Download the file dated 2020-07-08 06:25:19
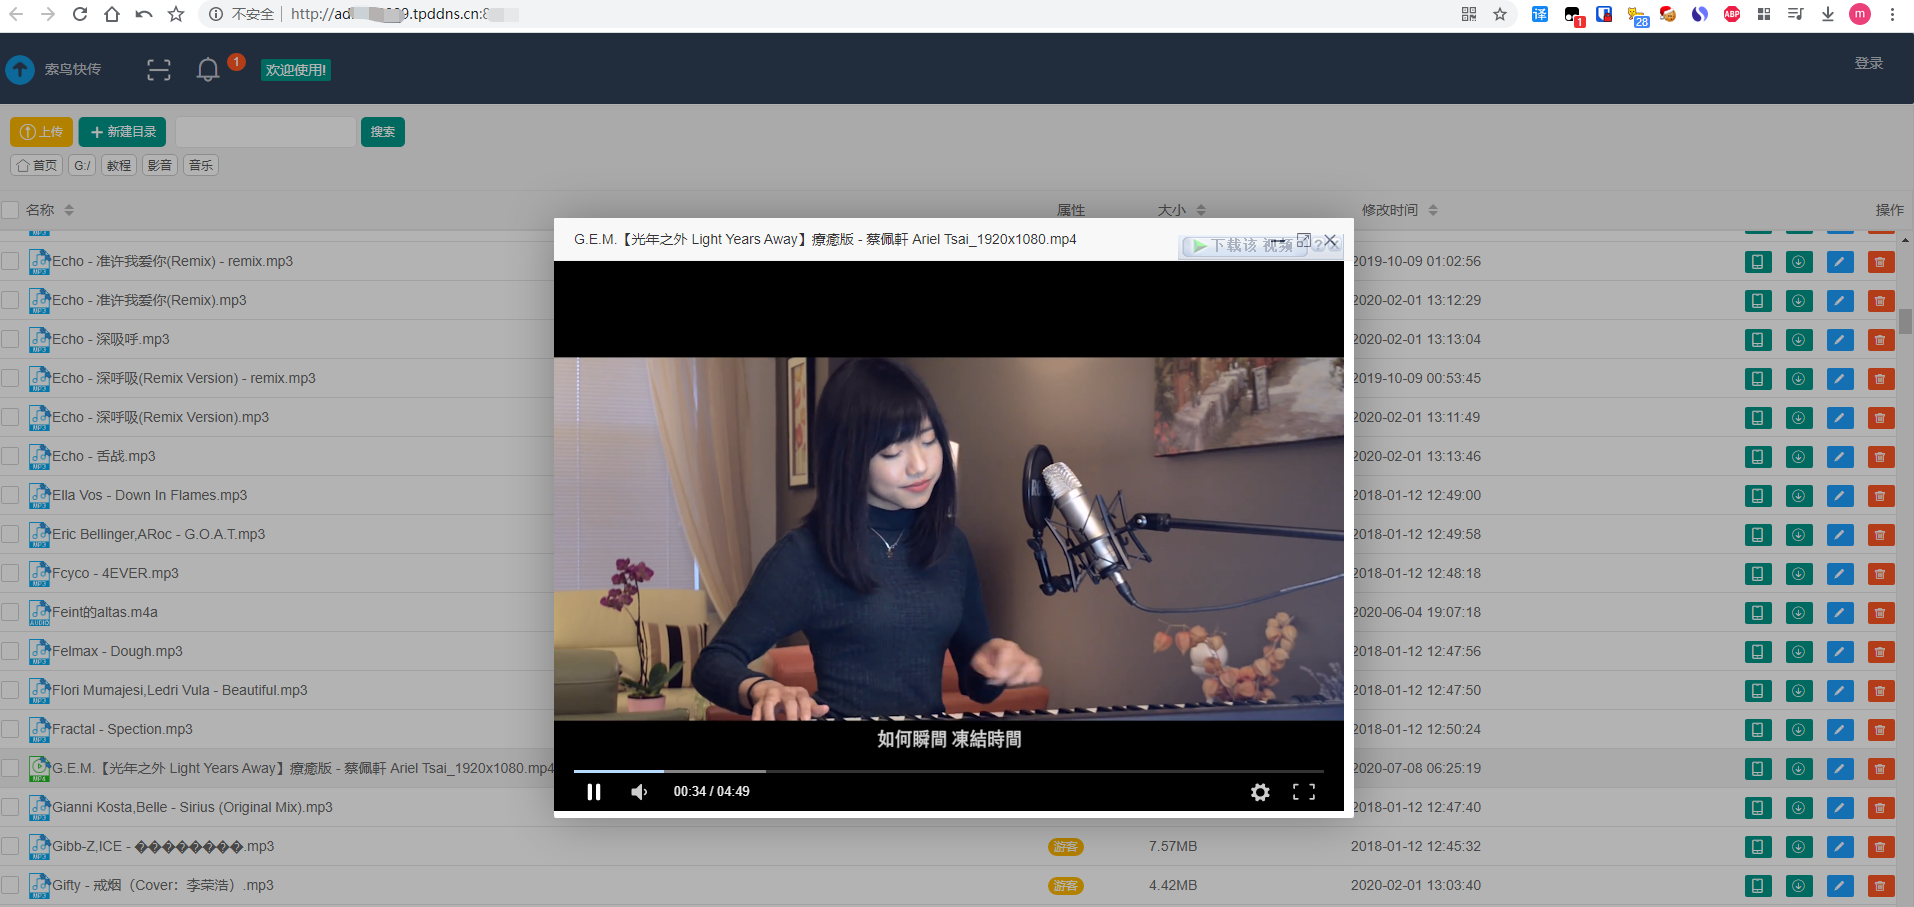 pos(1799,769)
